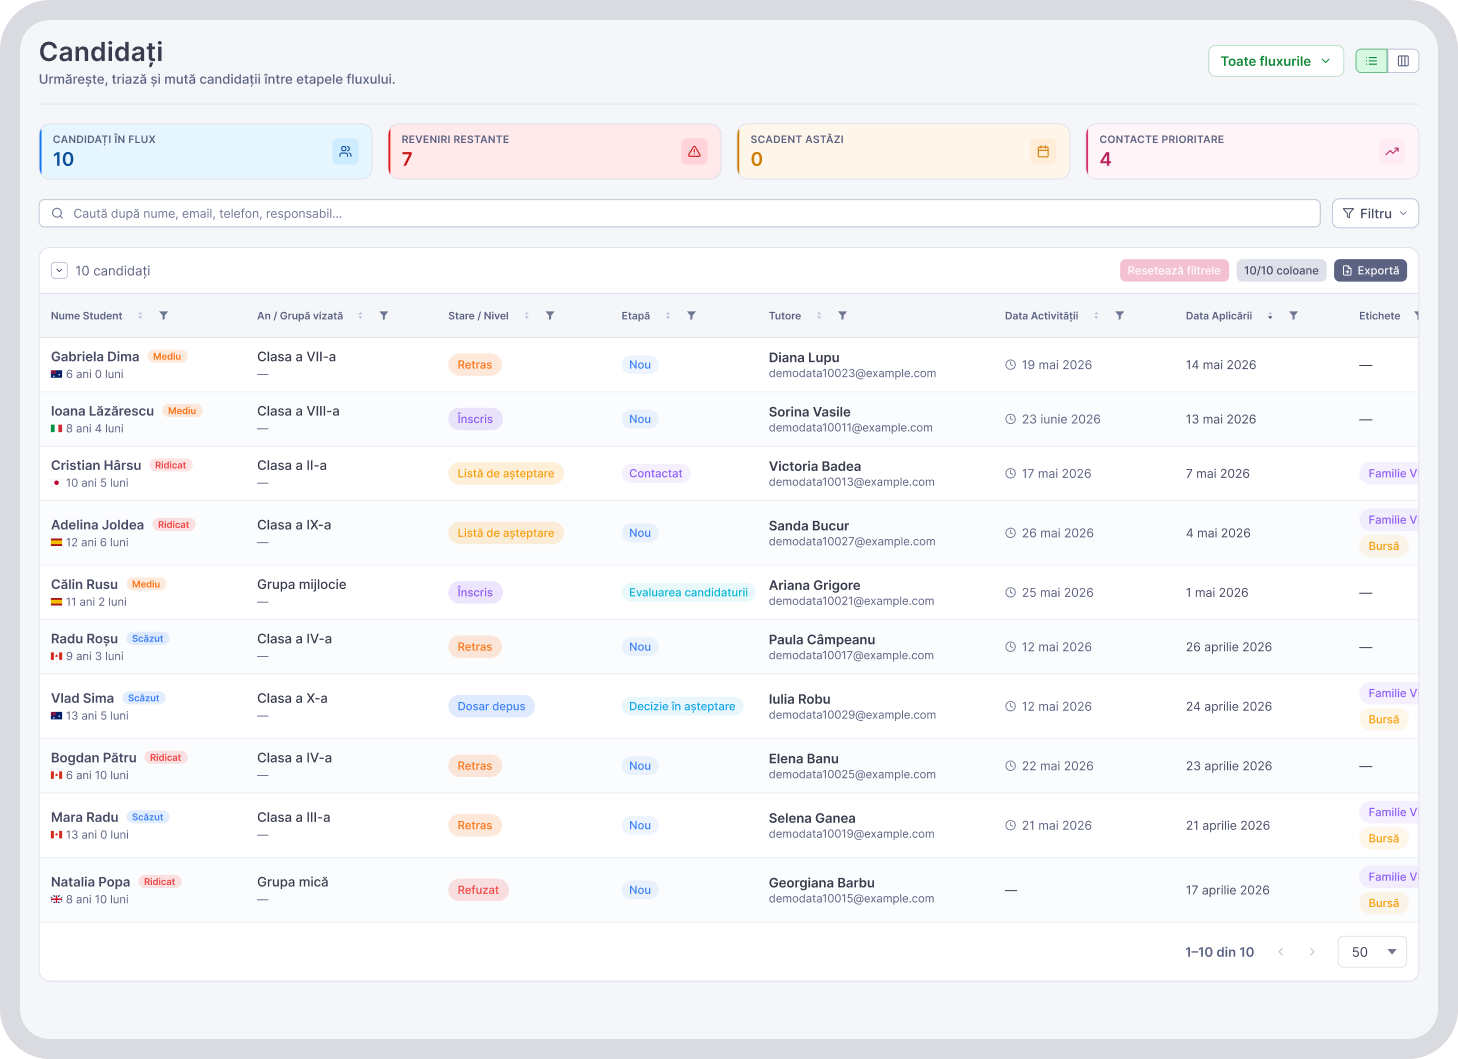1458x1059 pixels.
Task: Export the candidate list with Exportă
Action: [x=1370, y=271]
